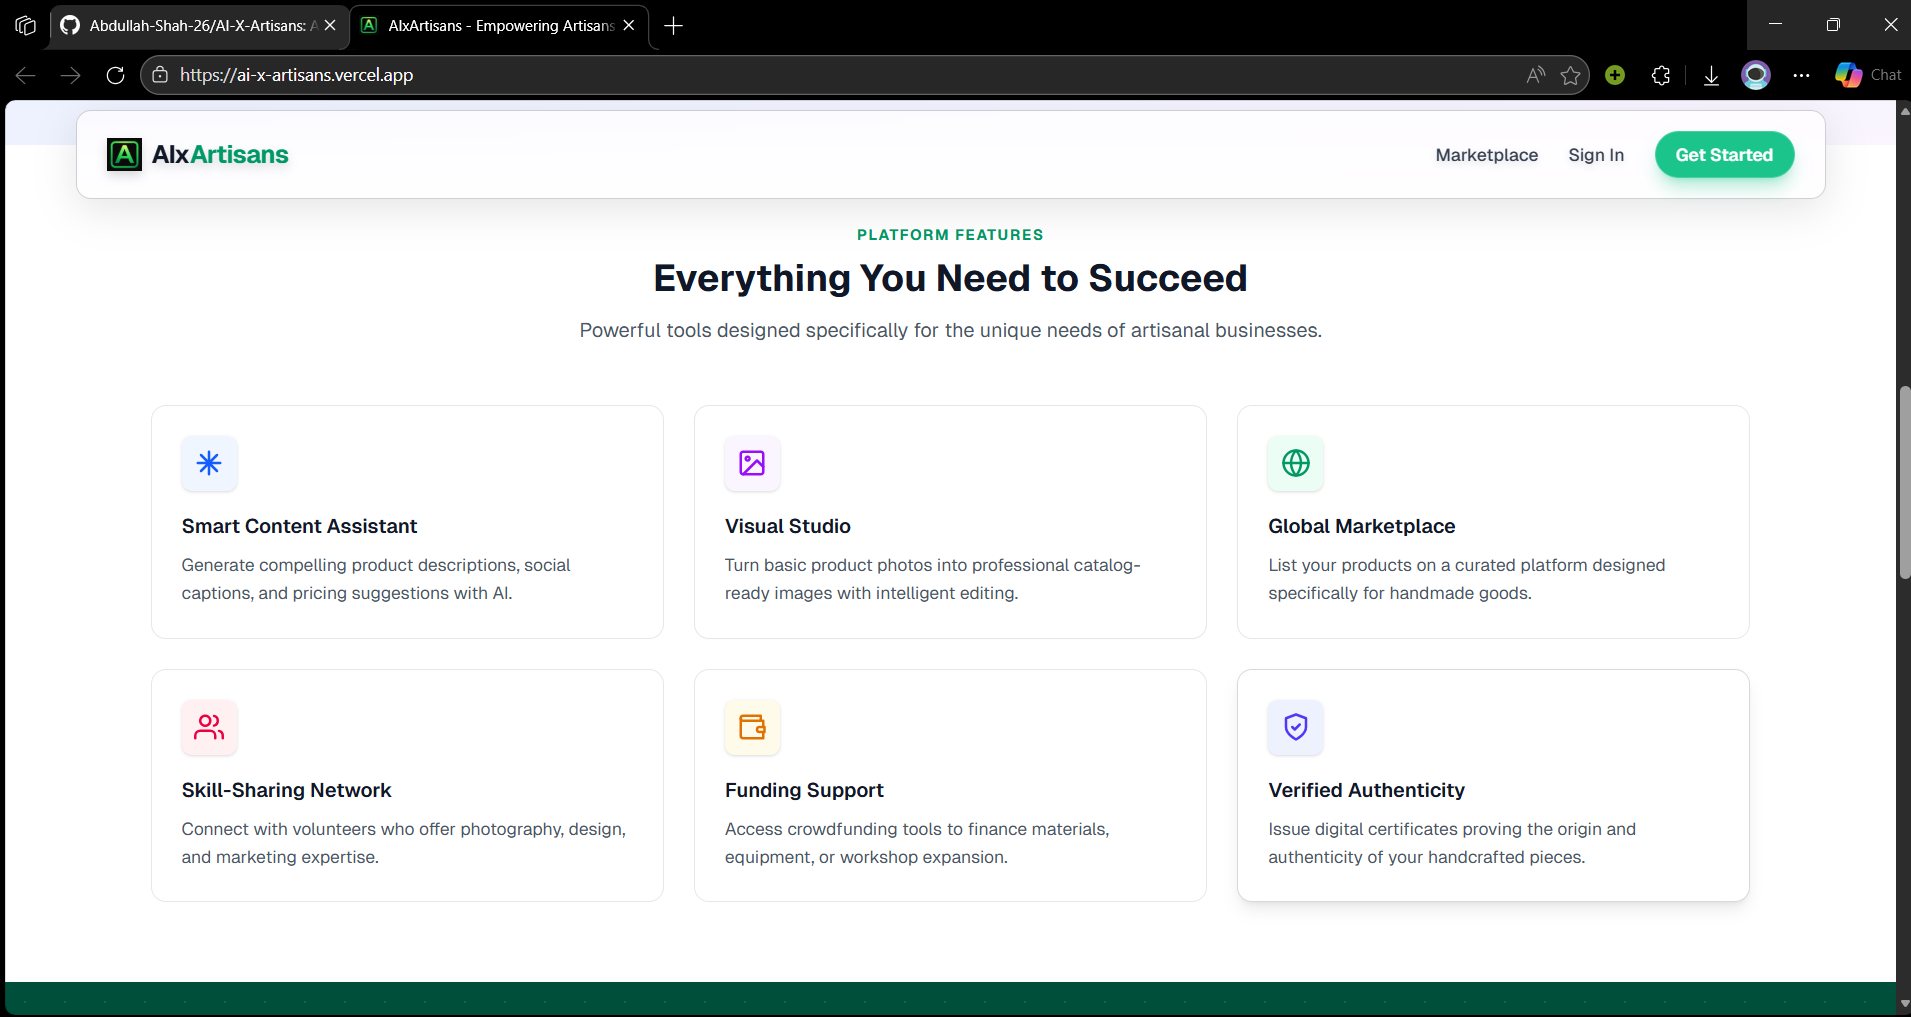Open the Extensions puzzle icon
Screen dimensions: 1911x1017
coord(1661,75)
